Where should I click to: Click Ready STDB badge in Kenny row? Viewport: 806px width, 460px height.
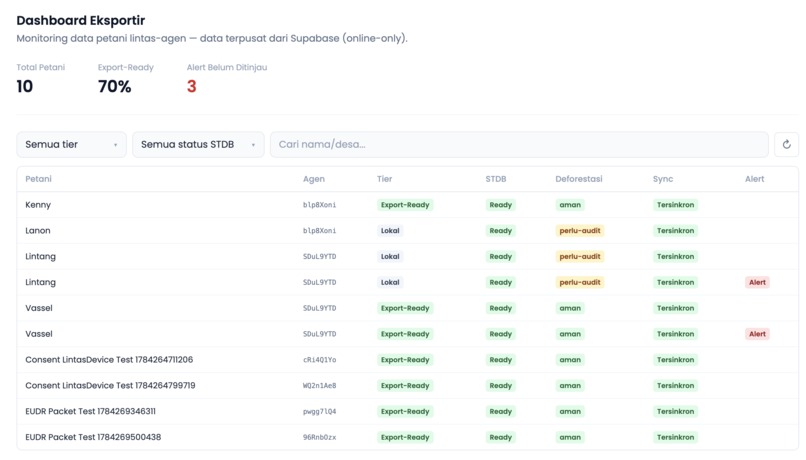(x=500, y=205)
